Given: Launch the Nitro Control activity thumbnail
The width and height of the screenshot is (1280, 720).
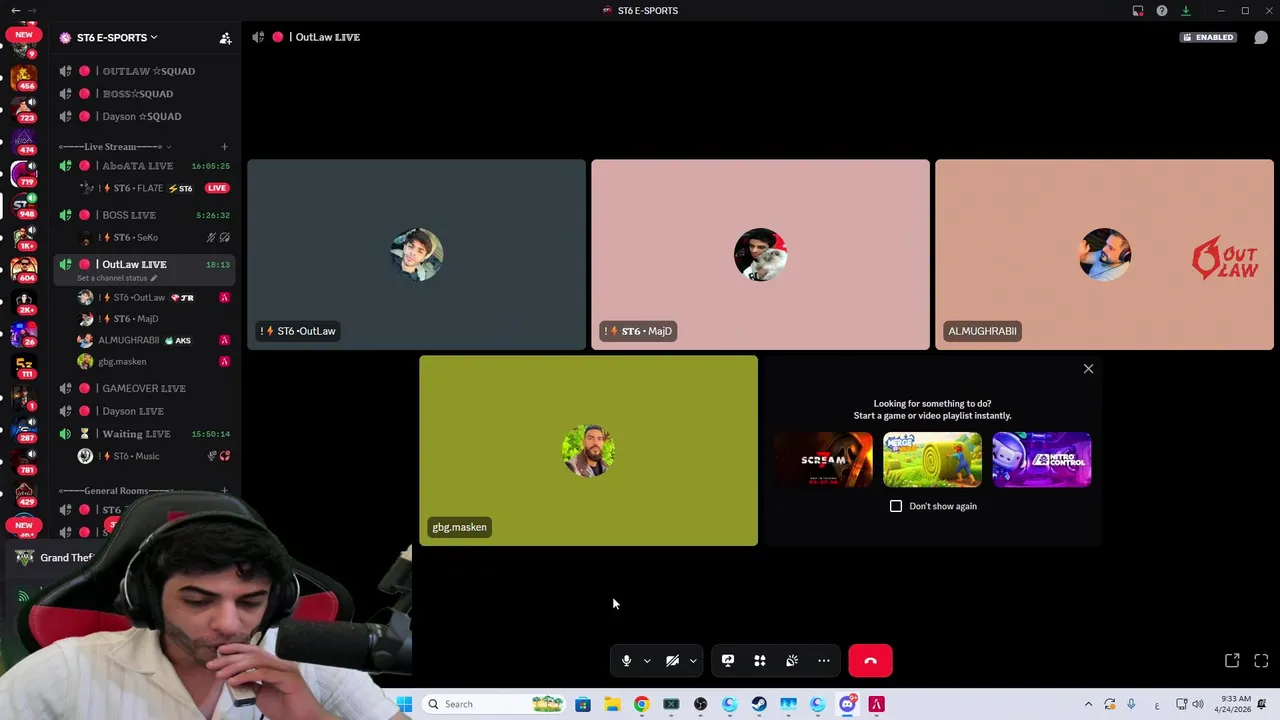Looking at the screenshot, I should (x=1042, y=460).
